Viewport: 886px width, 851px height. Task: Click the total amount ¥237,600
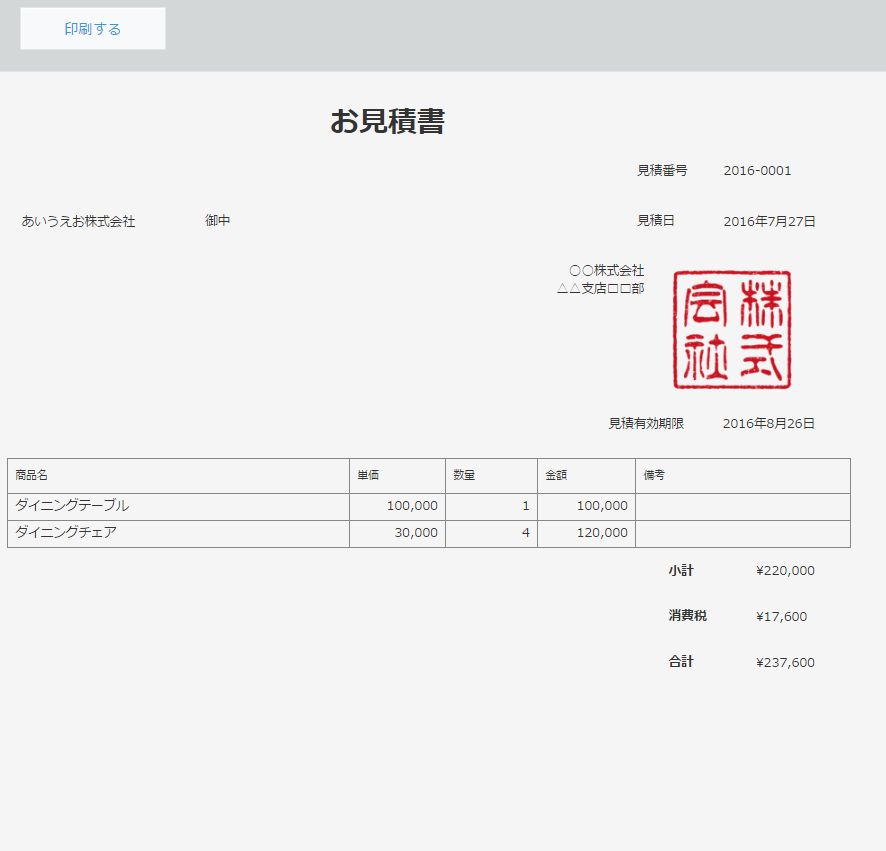point(785,663)
